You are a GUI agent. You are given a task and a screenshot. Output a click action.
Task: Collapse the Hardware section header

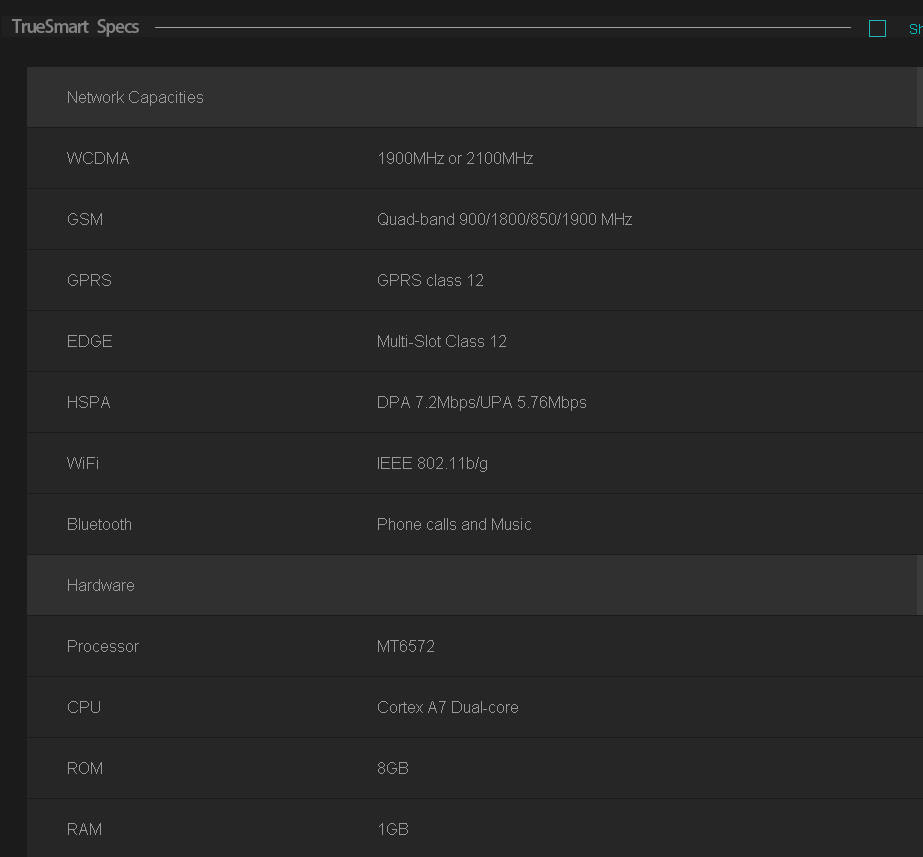coord(100,585)
